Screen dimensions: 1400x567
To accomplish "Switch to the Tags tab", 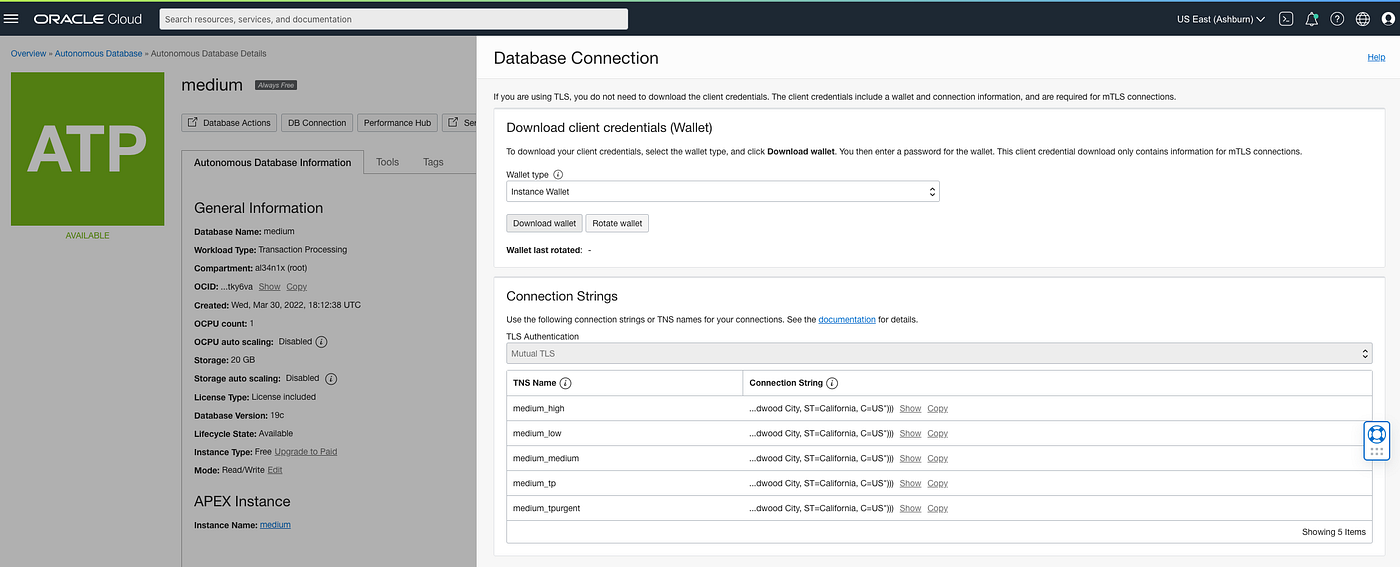I will 433,162.
